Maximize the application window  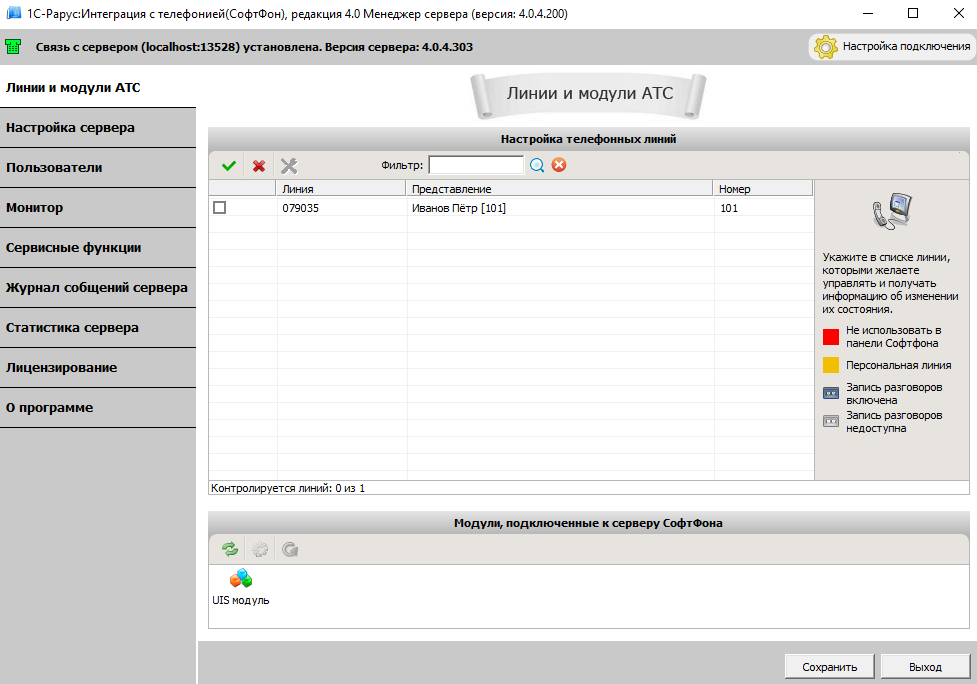click(x=913, y=13)
